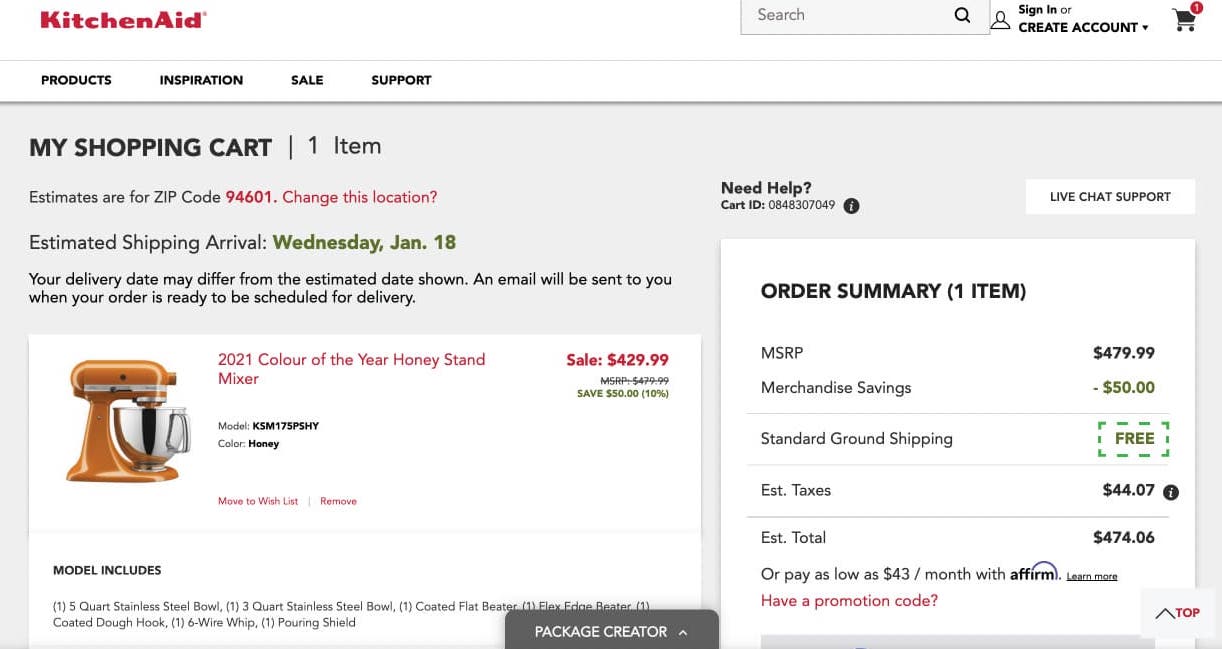Move the mixer to Wish List
Viewport: 1222px width, 649px height.
pos(258,501)
